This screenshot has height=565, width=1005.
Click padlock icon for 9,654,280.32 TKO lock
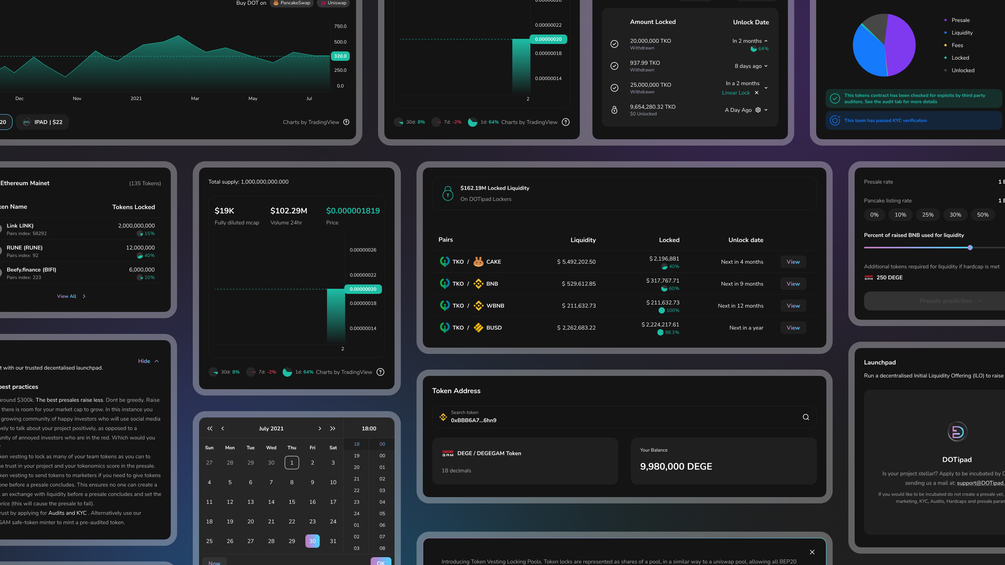tap(614, 110)
